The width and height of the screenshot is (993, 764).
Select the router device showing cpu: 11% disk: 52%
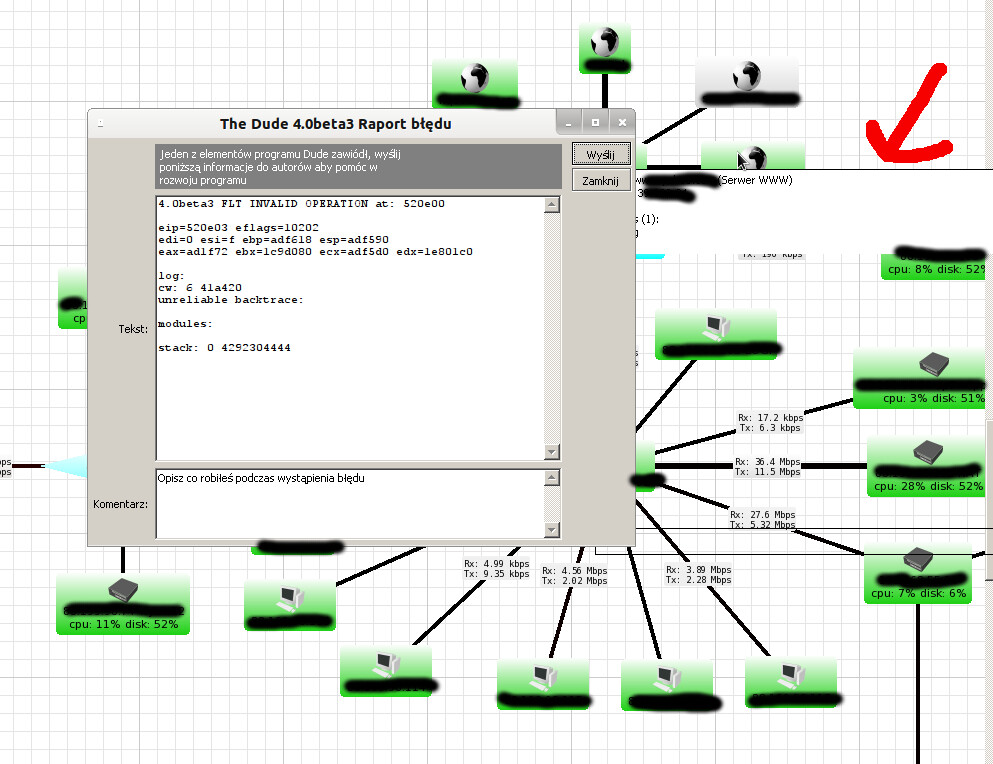[123, 604]
